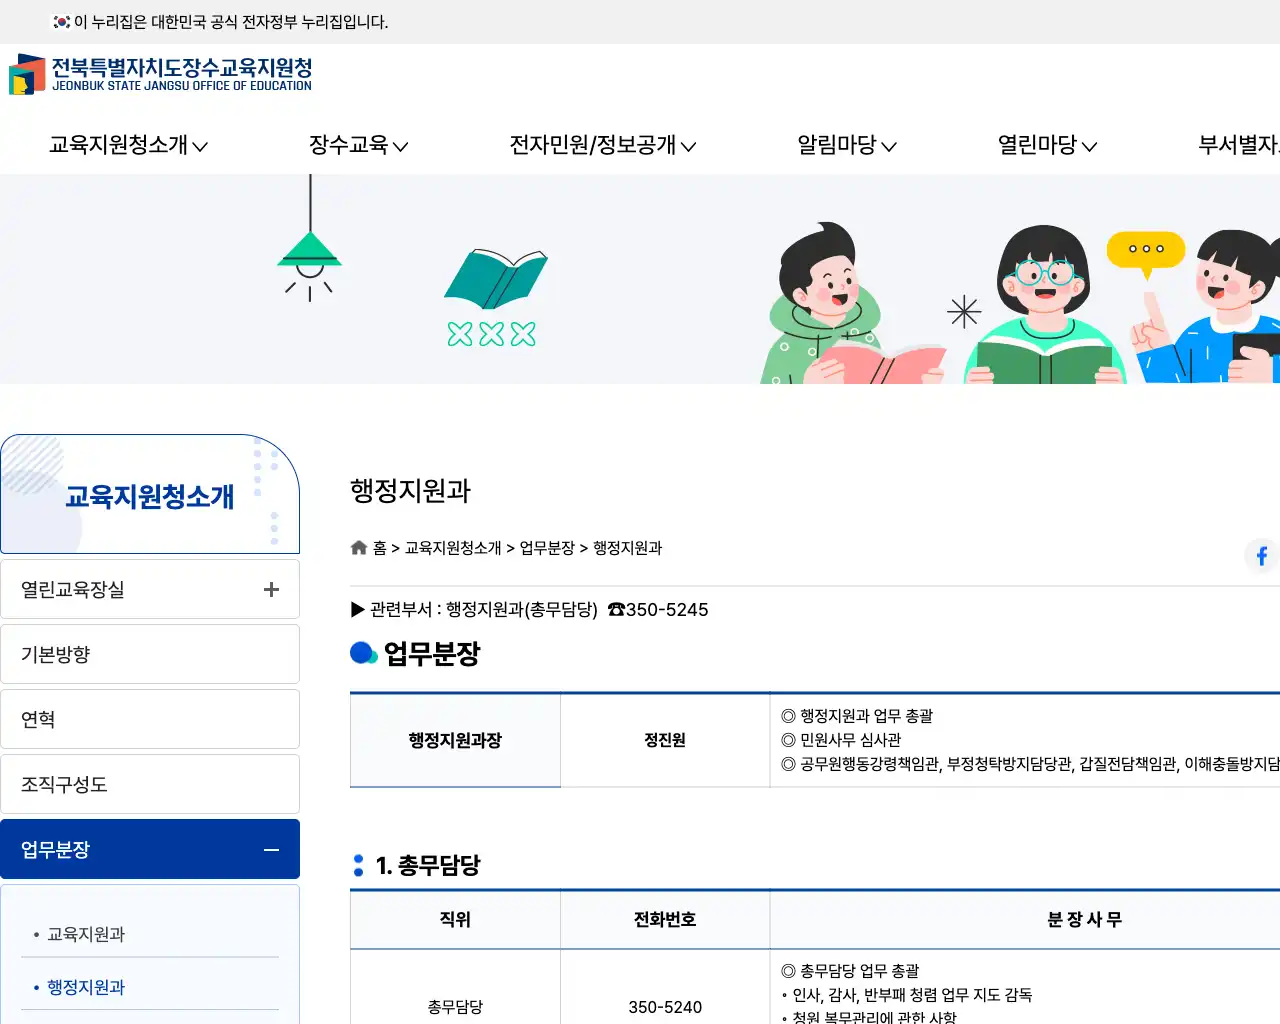This screenshot has width=1280, height=1024.
Task: Select 연혁 in the sidebar
Action: 150,719
